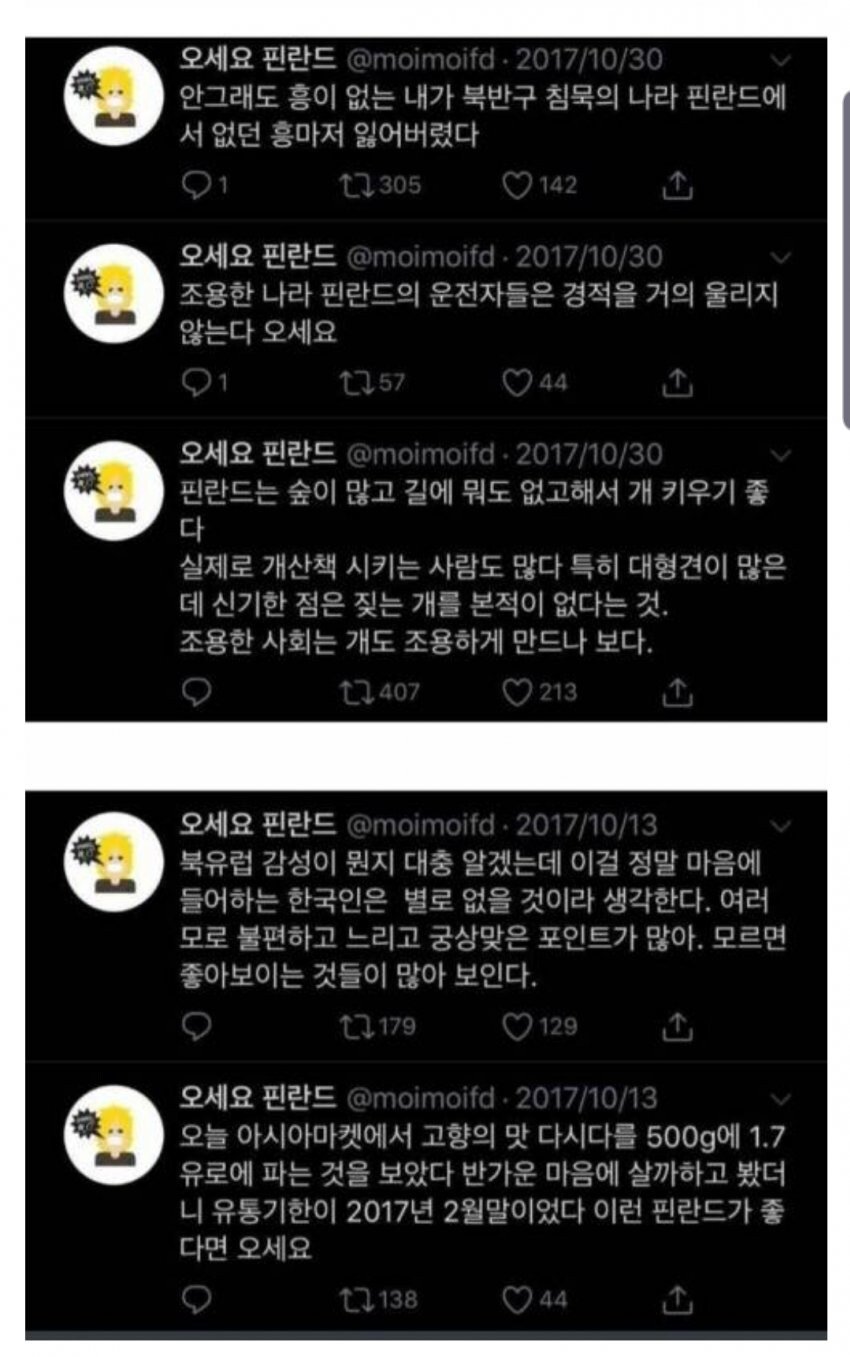850x1357 pixels.
Task: Share the tweet about quiet dogs
Action: pos(678,691)
